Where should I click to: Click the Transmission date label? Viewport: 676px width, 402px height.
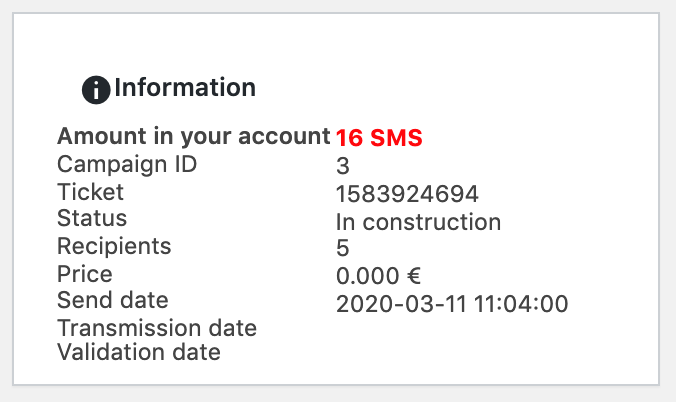(x=157, y=328)
